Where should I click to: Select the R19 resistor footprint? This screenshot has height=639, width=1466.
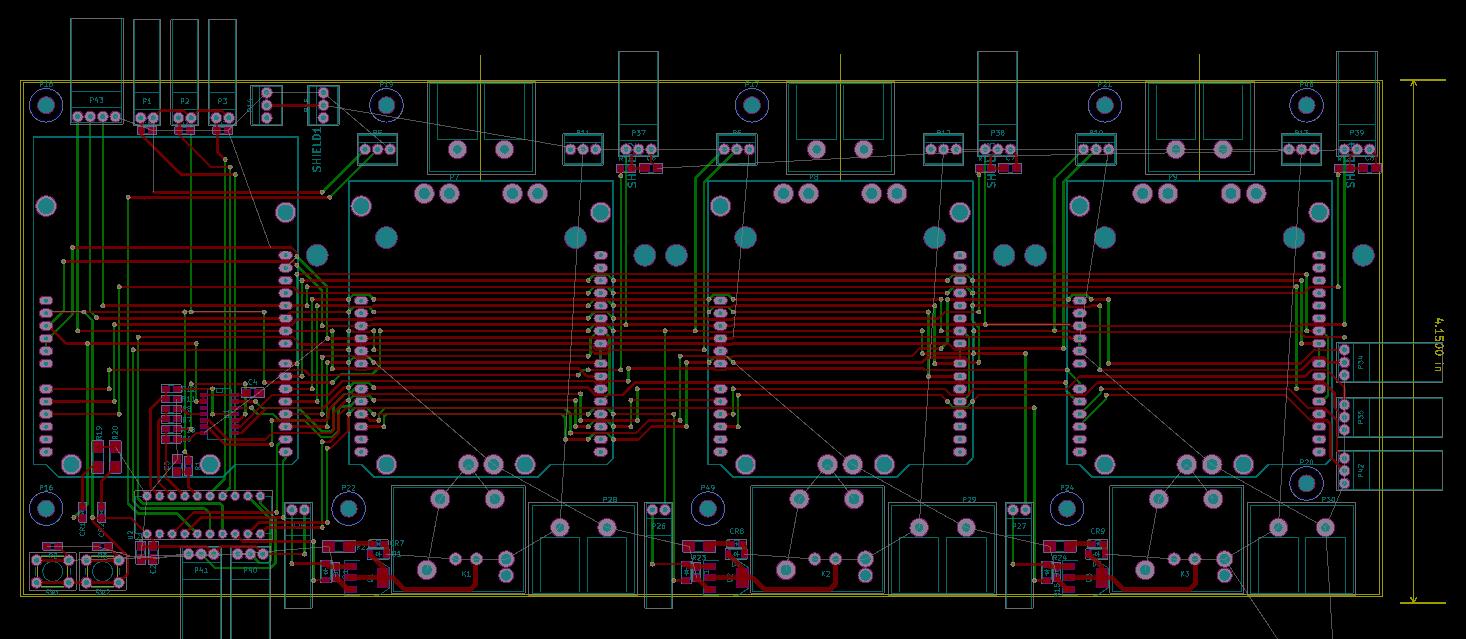pyautogui.click(x=98, y=457)
